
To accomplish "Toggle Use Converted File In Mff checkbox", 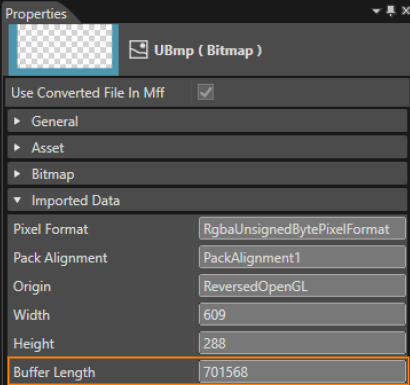I will pyautogui.click(x=206, y=92).
